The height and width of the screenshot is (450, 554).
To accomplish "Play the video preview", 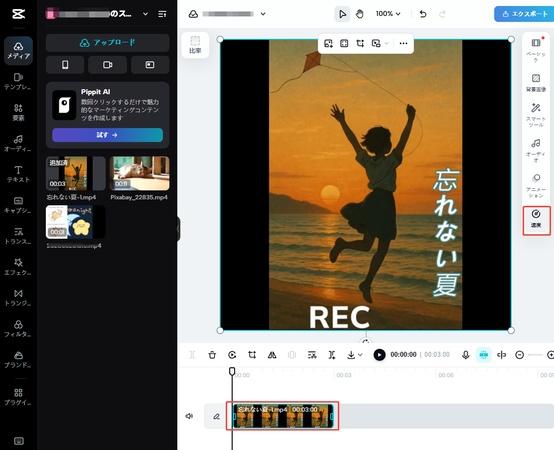I will coord(379,355).
